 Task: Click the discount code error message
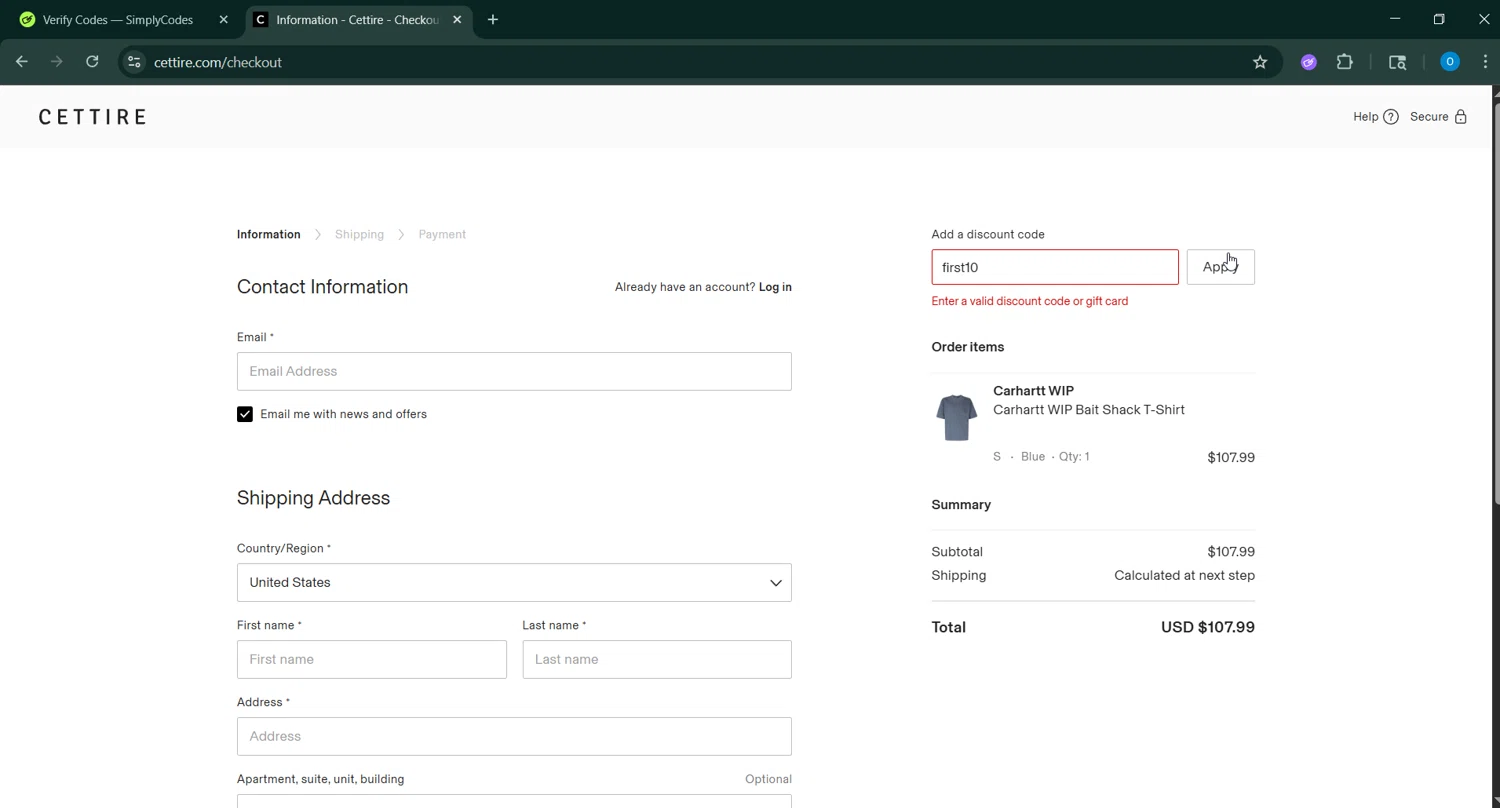pyautogui.click(x=1030, y=301)
